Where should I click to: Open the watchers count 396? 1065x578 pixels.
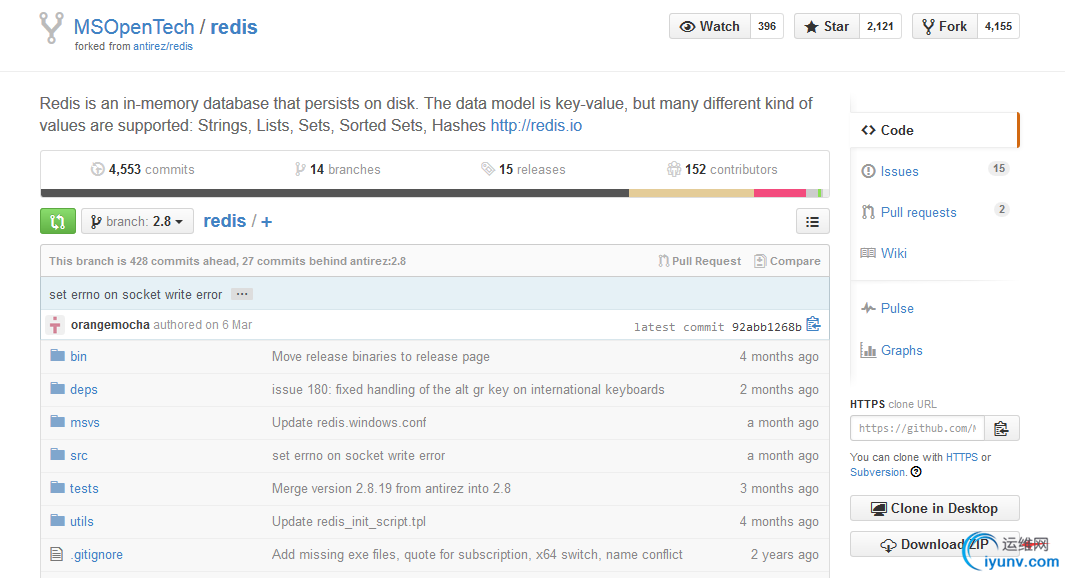coord(767,26)
